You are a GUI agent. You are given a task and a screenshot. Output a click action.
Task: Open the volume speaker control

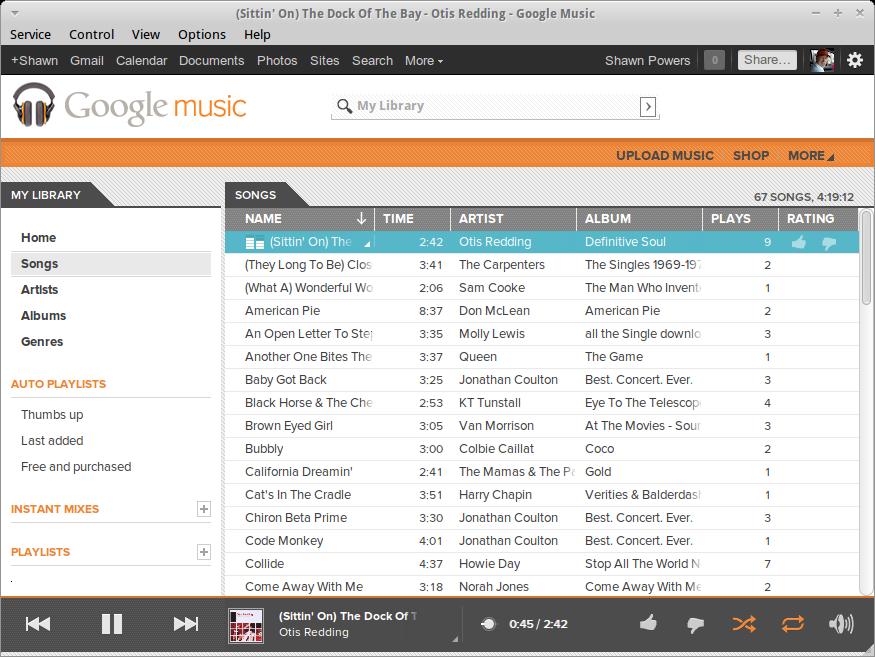tap(841, 624)
